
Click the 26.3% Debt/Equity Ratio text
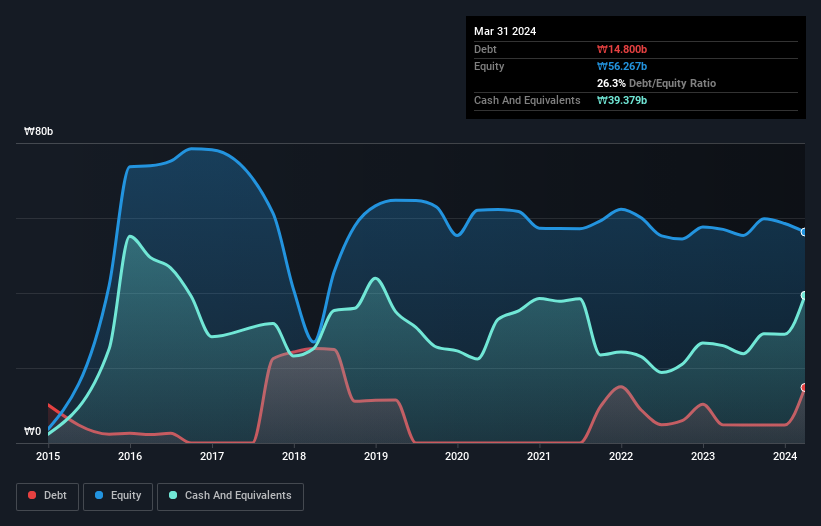click(x=656, y=83)
